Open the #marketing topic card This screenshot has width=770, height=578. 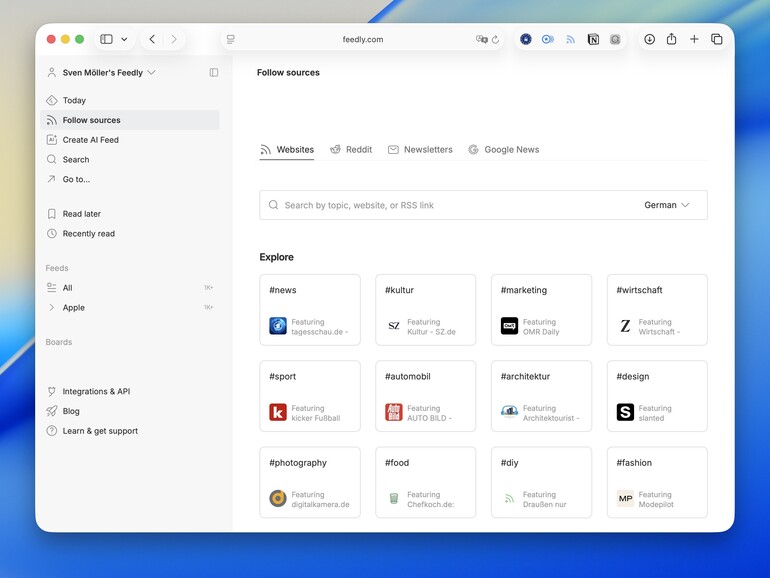[542, 310]
